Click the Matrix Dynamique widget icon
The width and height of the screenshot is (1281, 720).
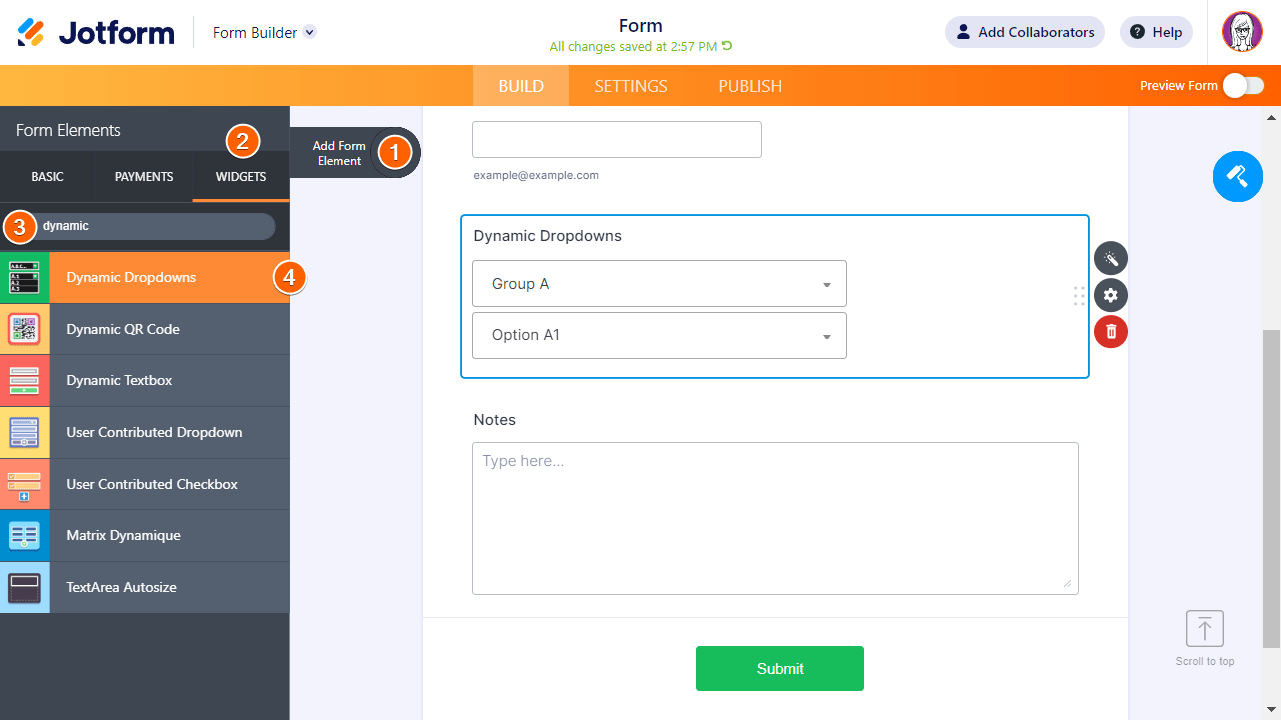(24, 536)
